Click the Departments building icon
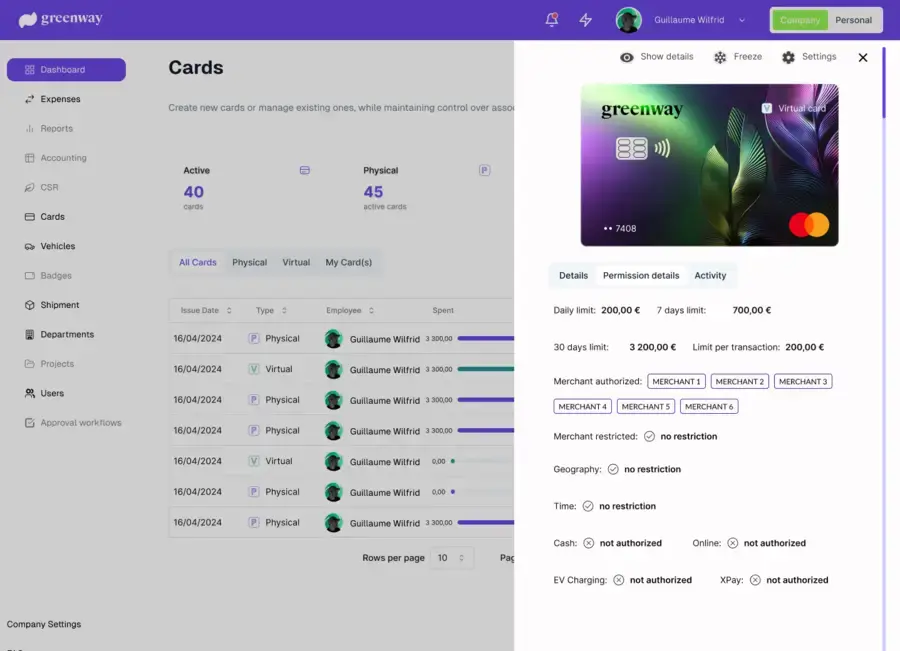This screenshot has height=651, width=900. pyautogui.click(x=30, y=334)
